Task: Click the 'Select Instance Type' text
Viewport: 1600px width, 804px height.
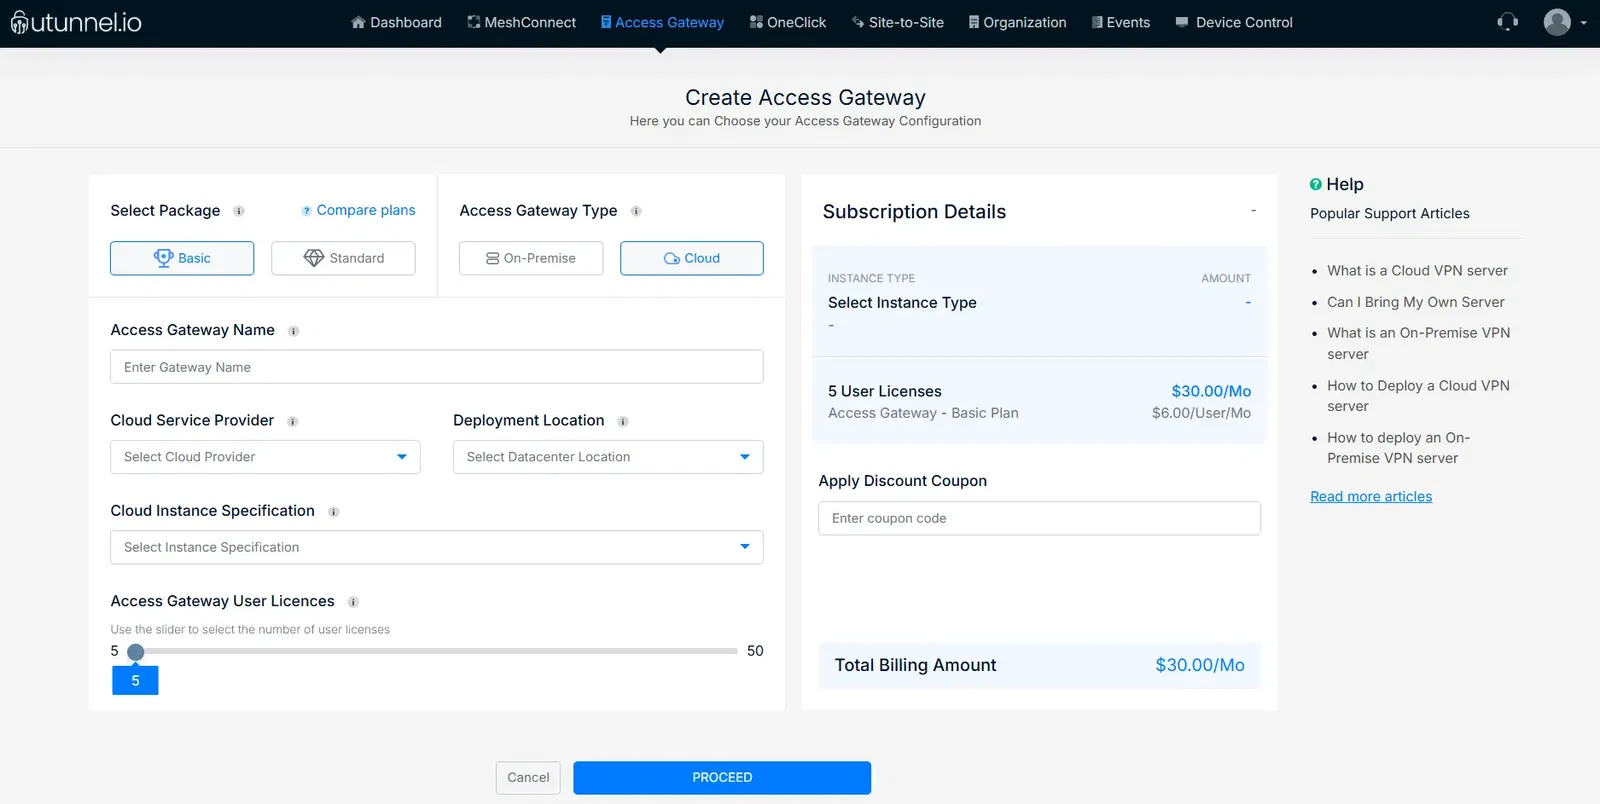Action: pyautogui.click(x=902, y=303)
